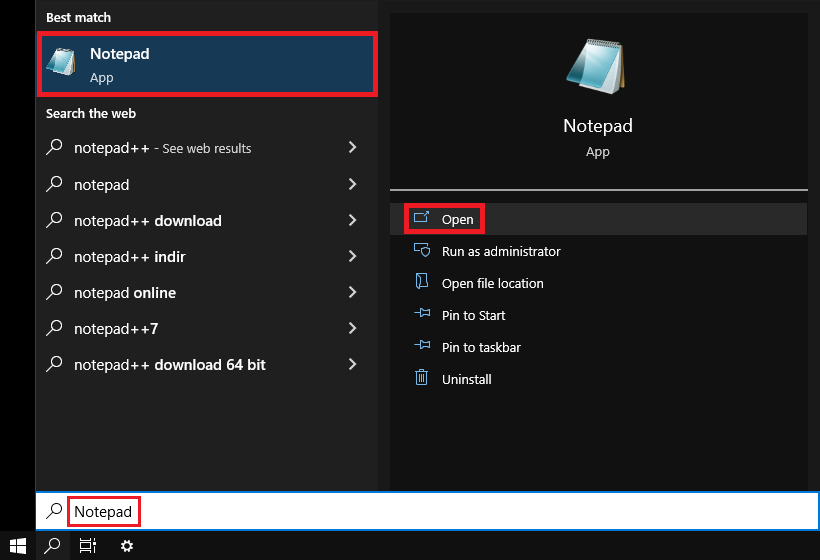Open the Notepad best match result
Viewport: 820px width, 560px height.
207,64
